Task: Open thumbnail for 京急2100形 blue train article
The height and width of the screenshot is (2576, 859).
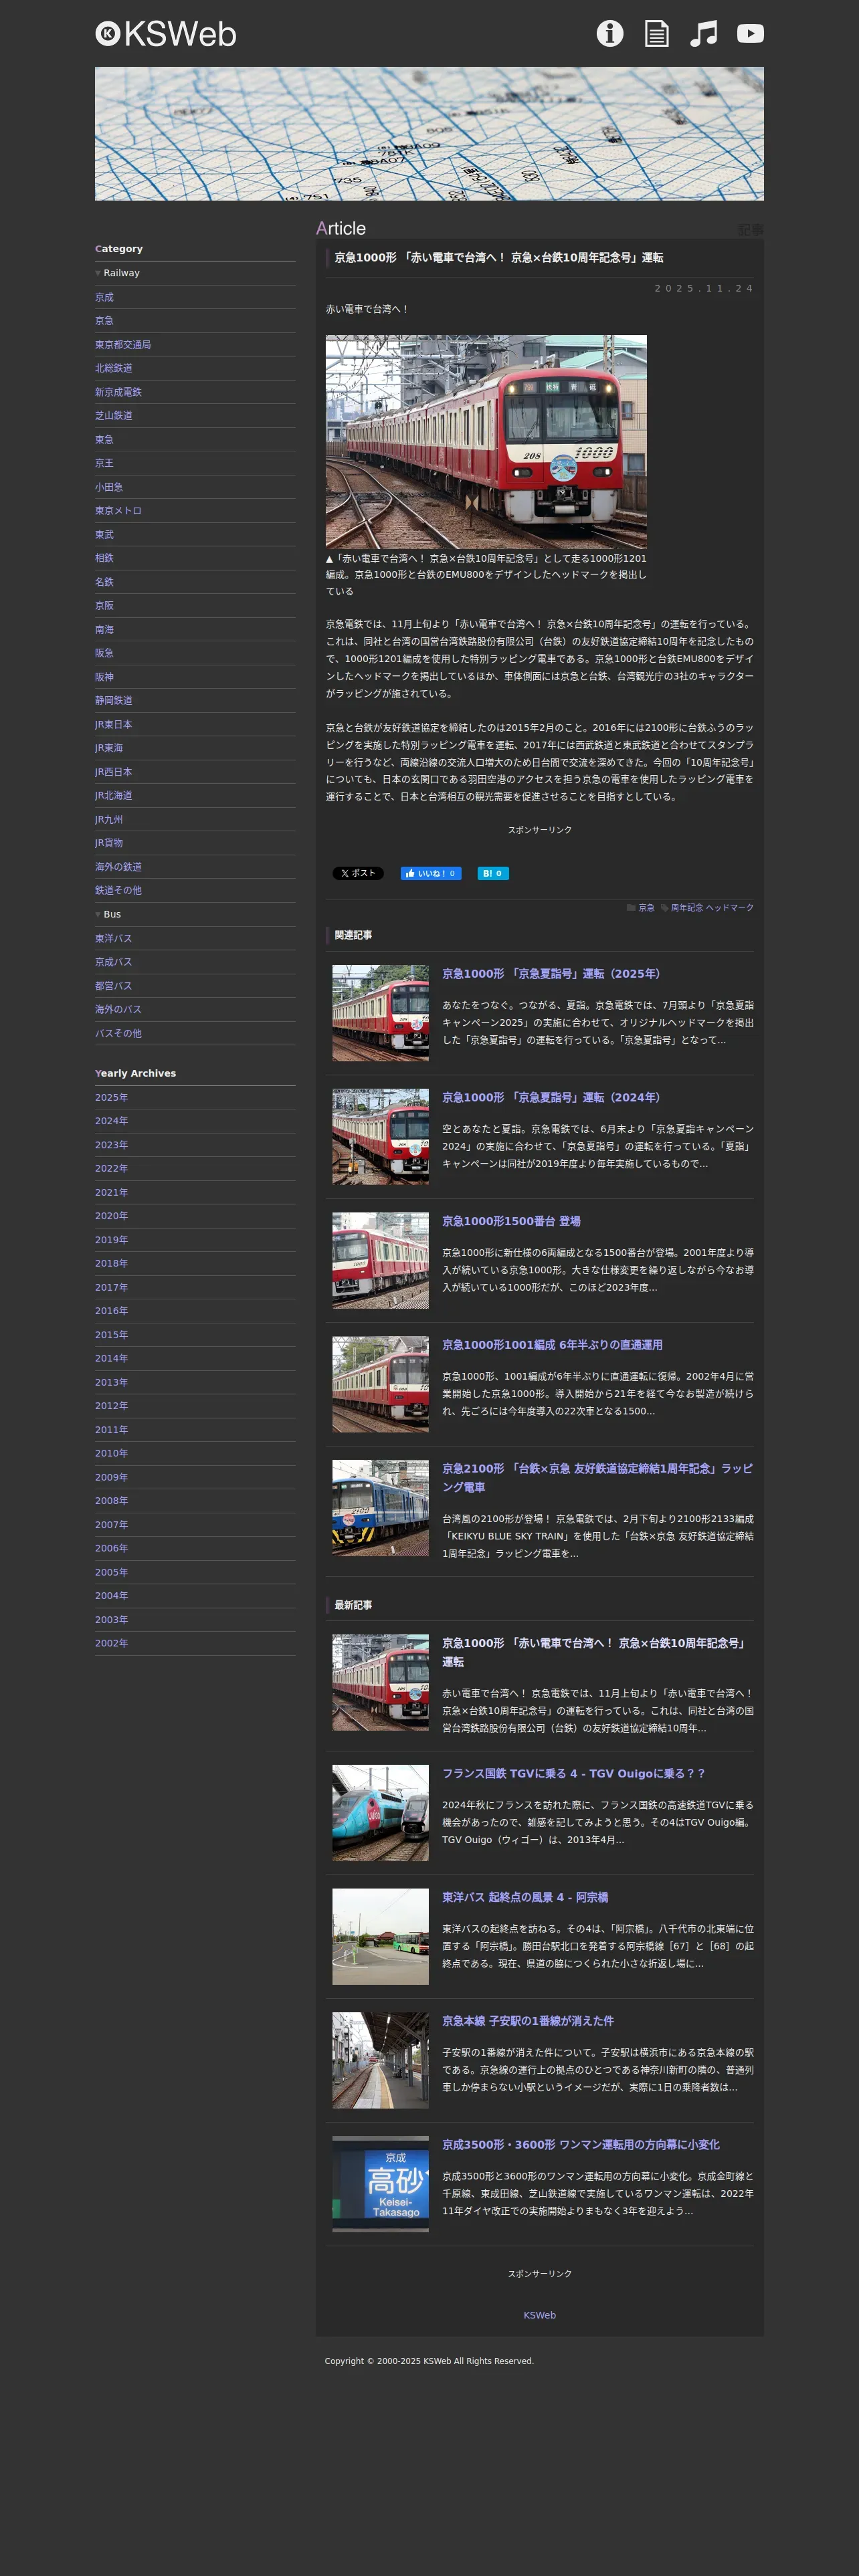Action: pos(380,1508)
